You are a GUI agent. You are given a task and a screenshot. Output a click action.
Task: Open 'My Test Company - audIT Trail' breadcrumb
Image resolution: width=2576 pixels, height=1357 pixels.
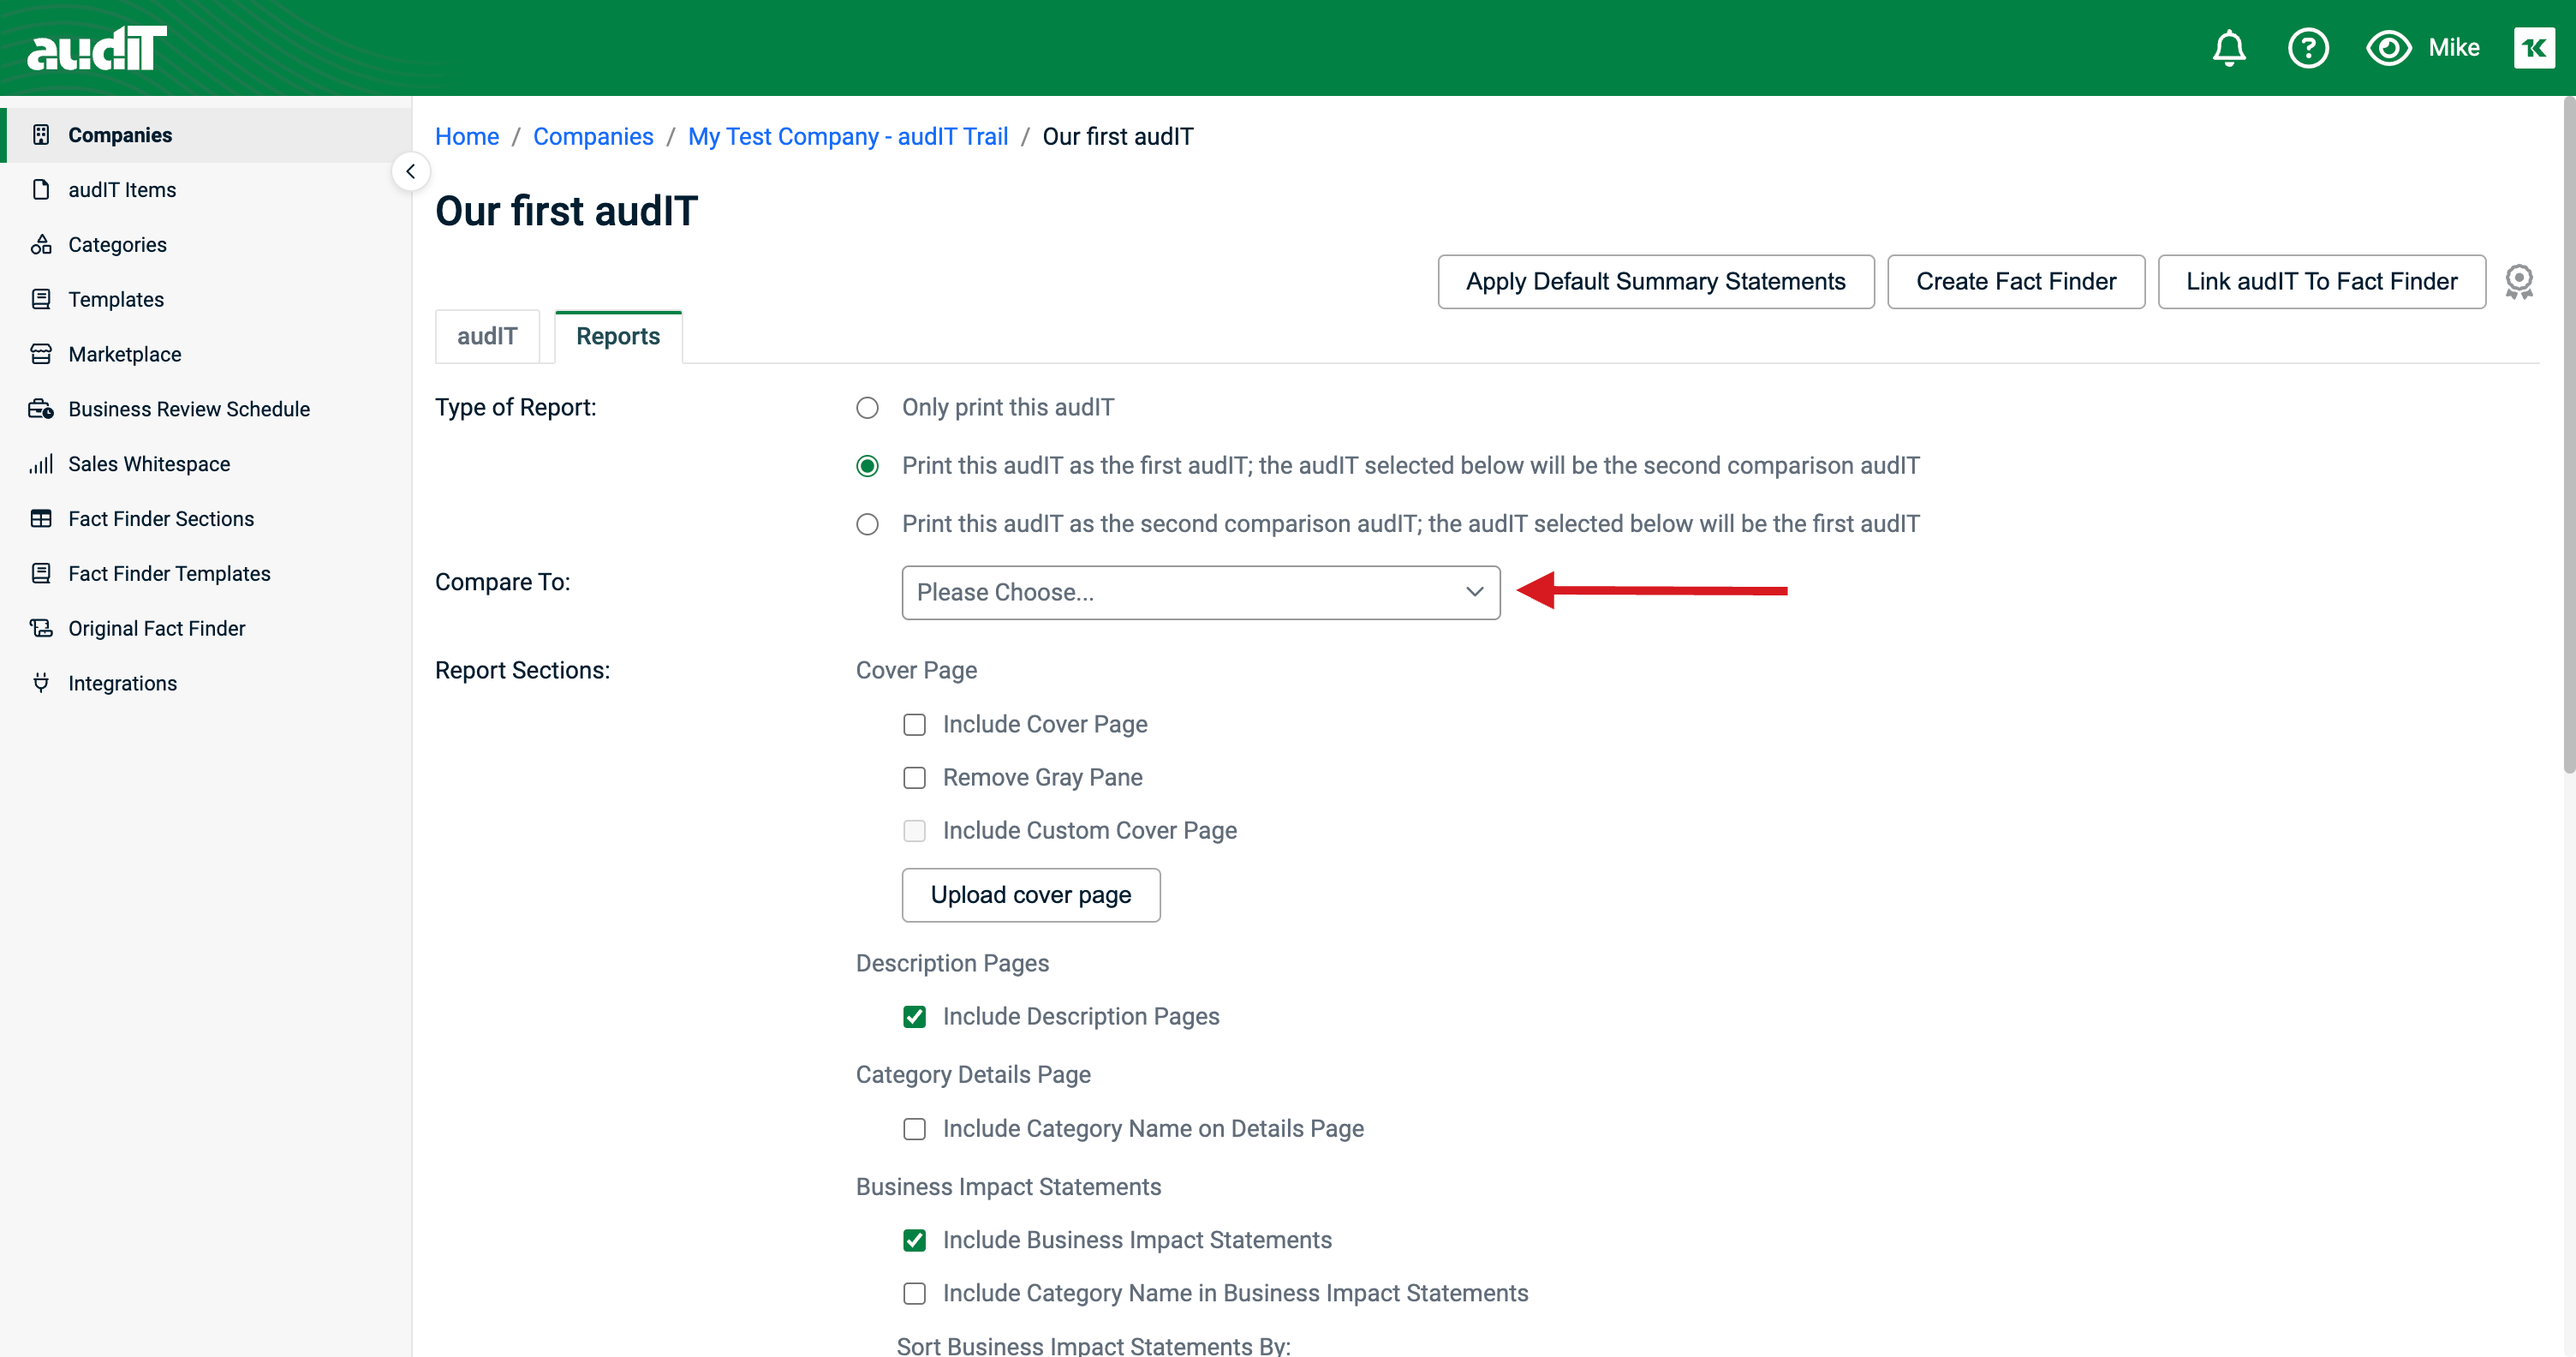pos(848,137)
